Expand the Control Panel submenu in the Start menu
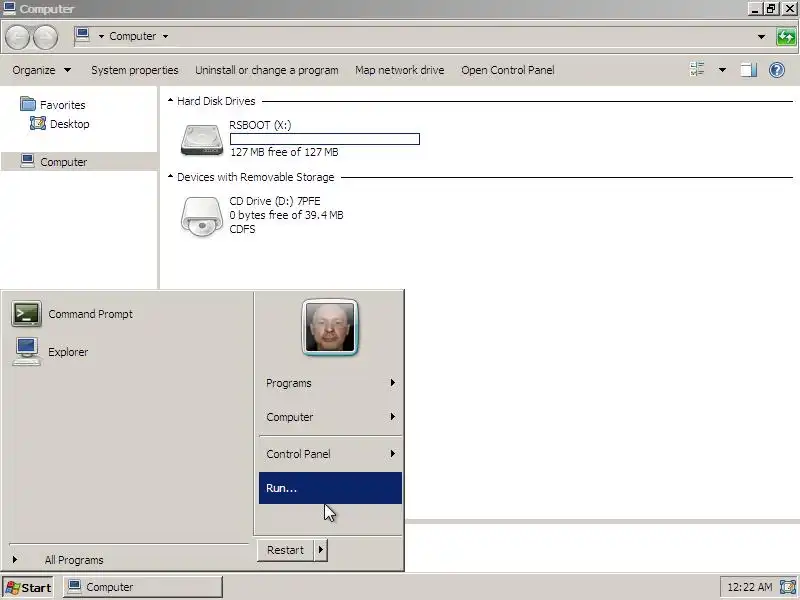The image size is (800, 600). click(x=330, y=454)
